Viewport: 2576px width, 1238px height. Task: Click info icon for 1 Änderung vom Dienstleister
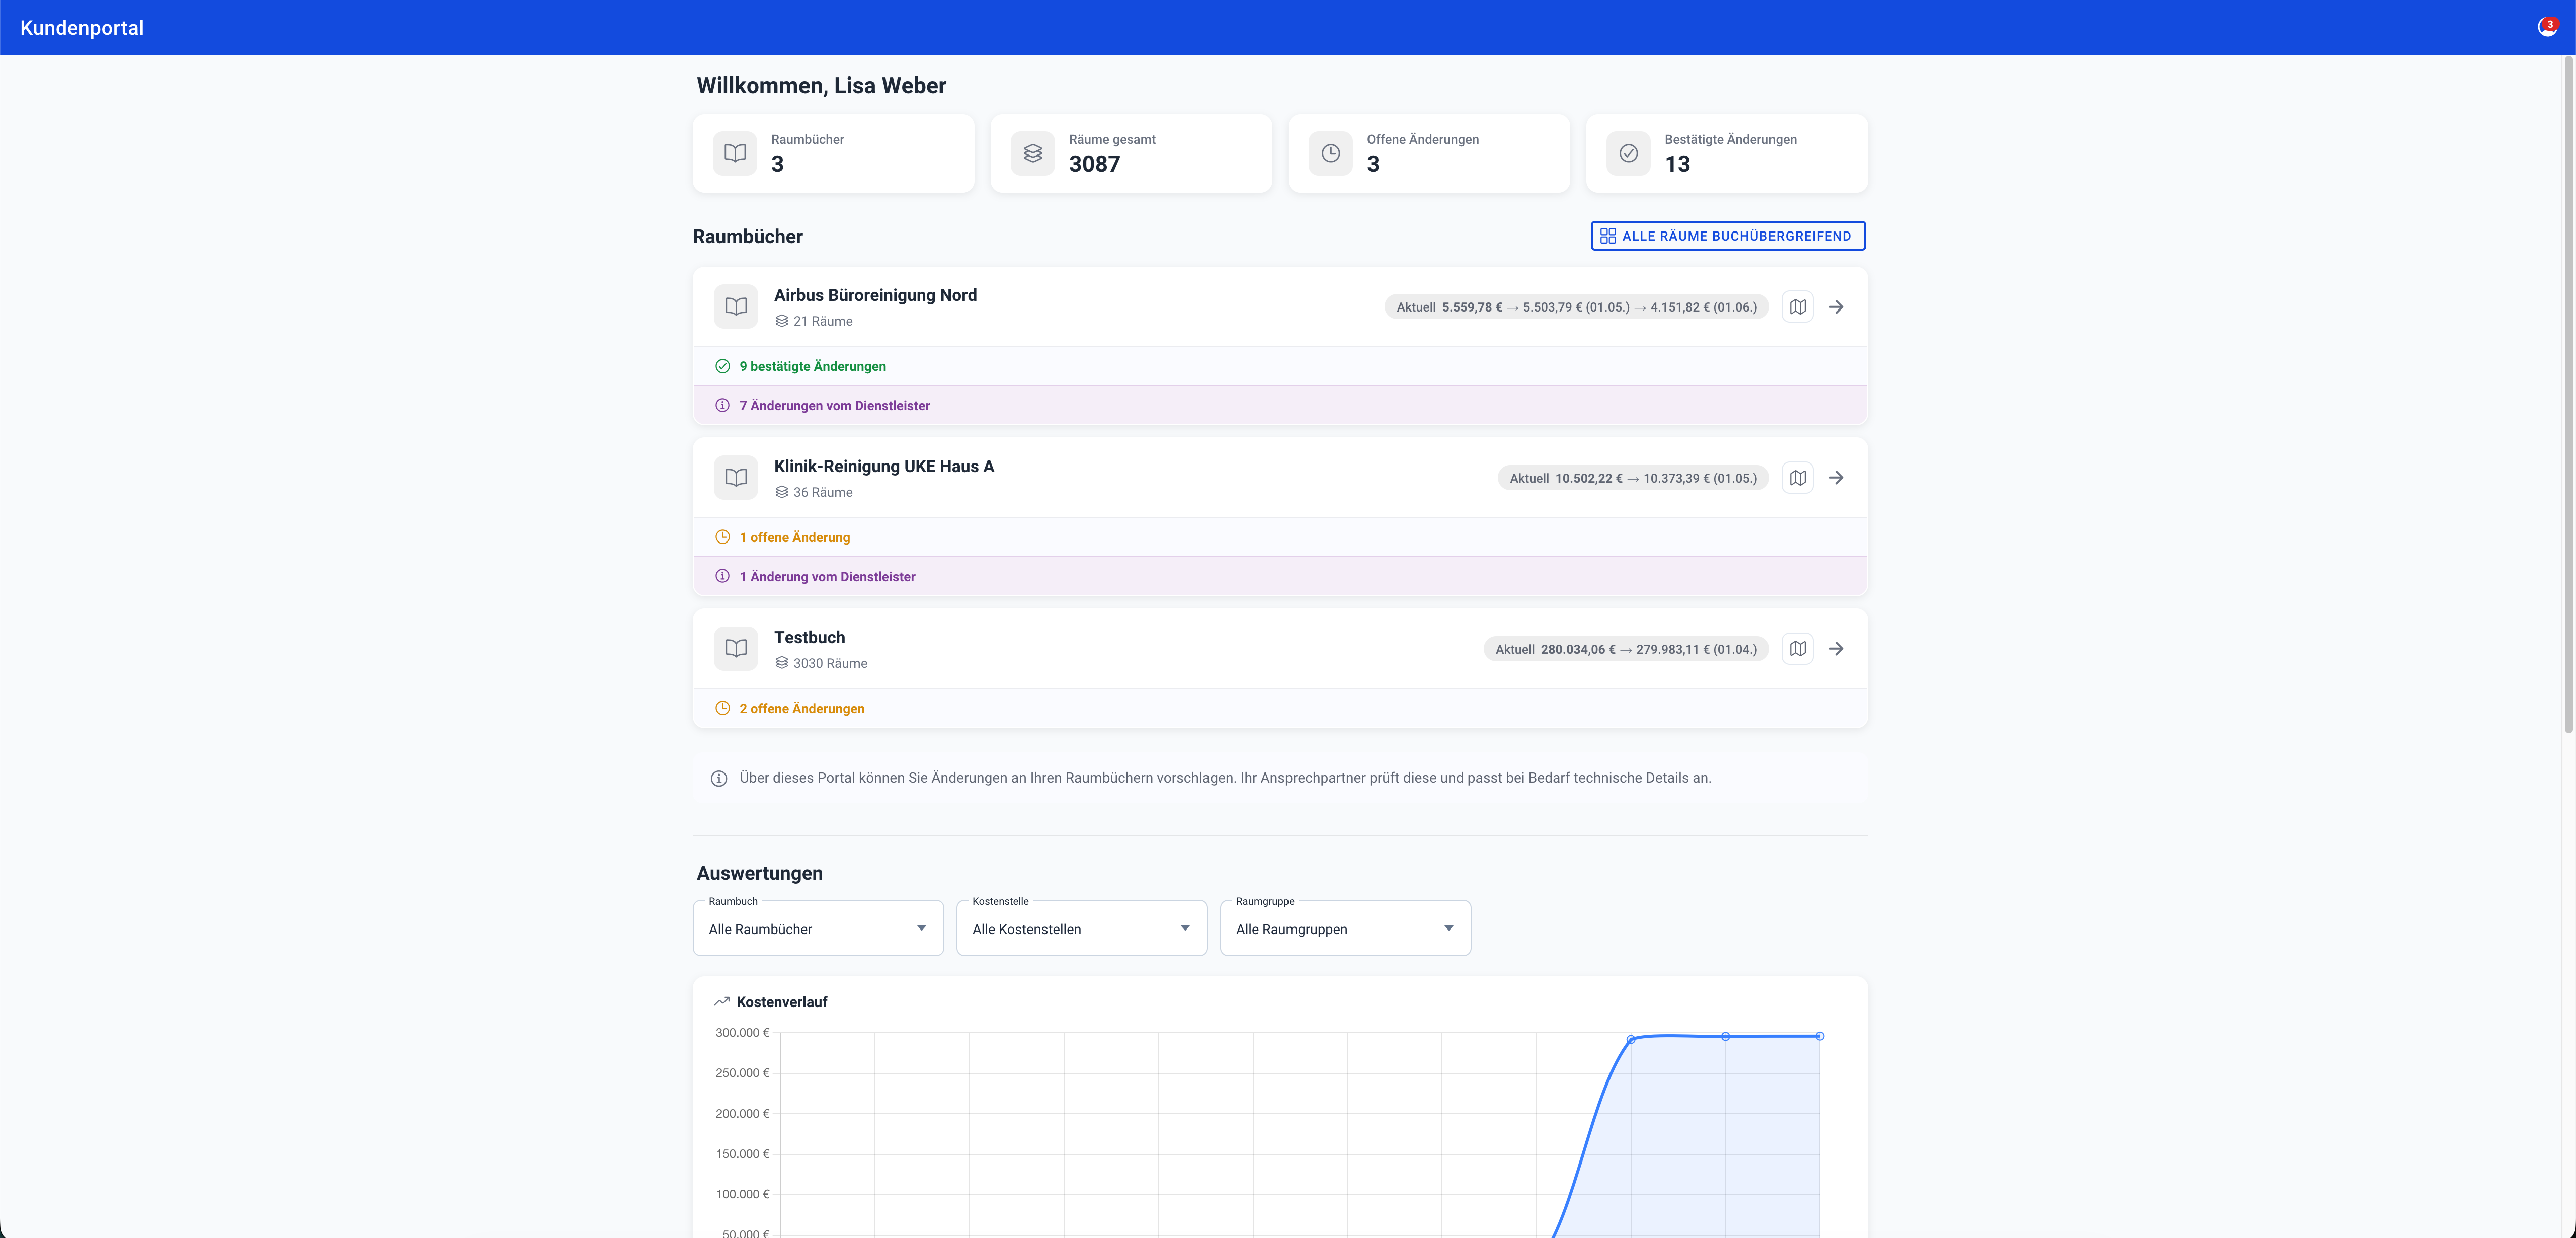coord(723,576)
